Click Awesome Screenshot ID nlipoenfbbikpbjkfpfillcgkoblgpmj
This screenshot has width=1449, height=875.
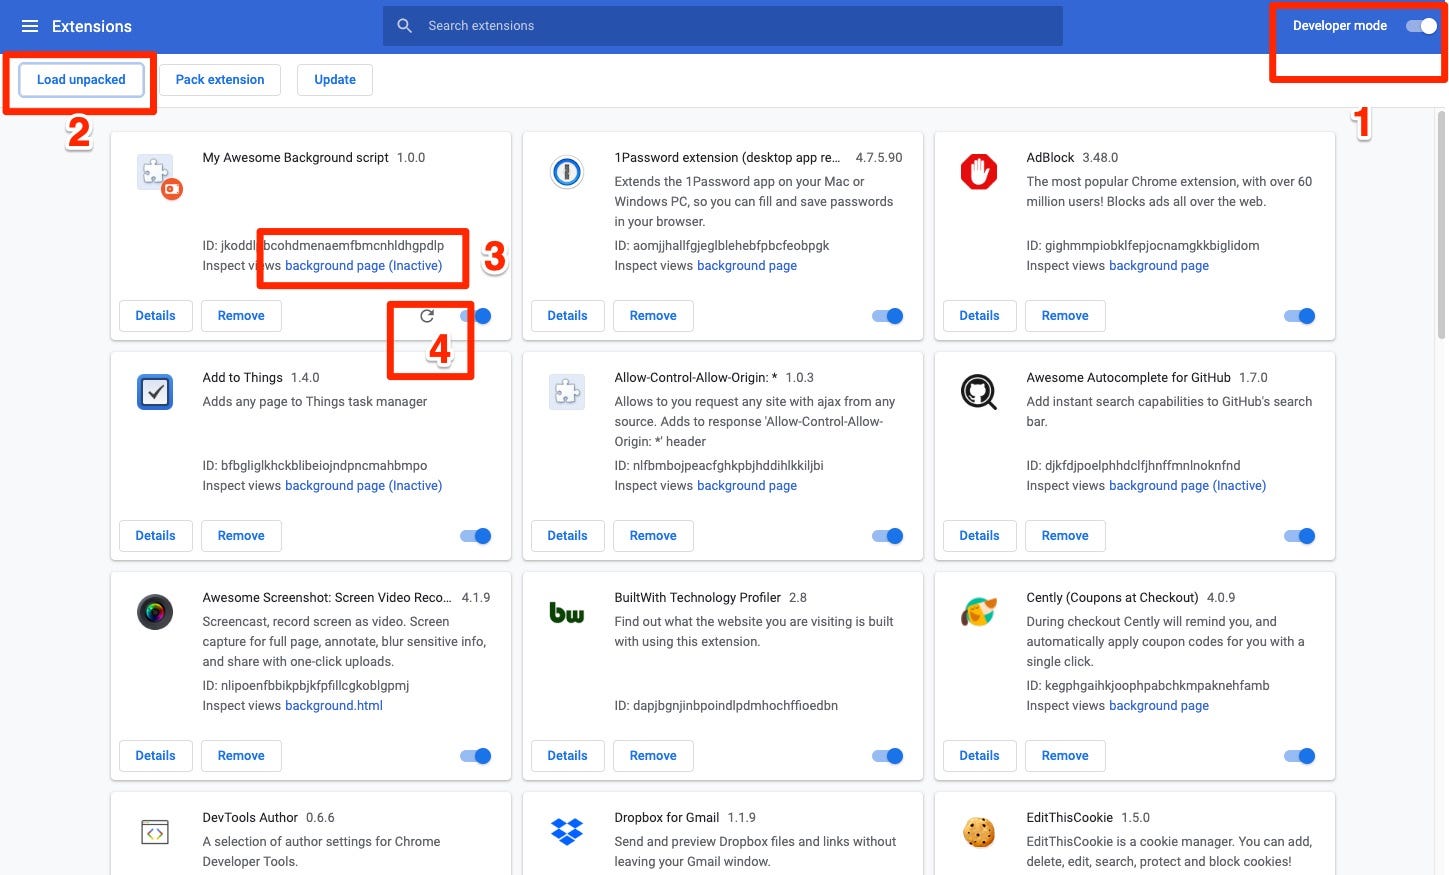pyautogui.click(x=306, y=686)
